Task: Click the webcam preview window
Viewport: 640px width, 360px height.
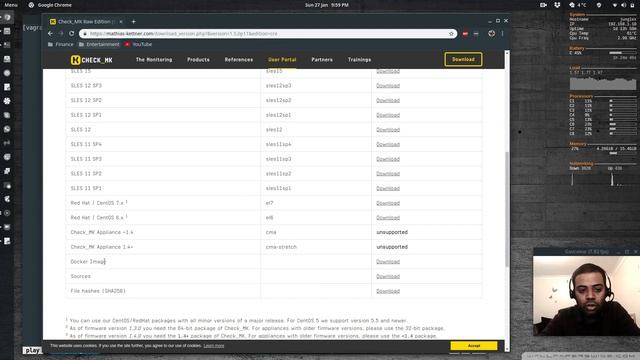Action: 586,296
